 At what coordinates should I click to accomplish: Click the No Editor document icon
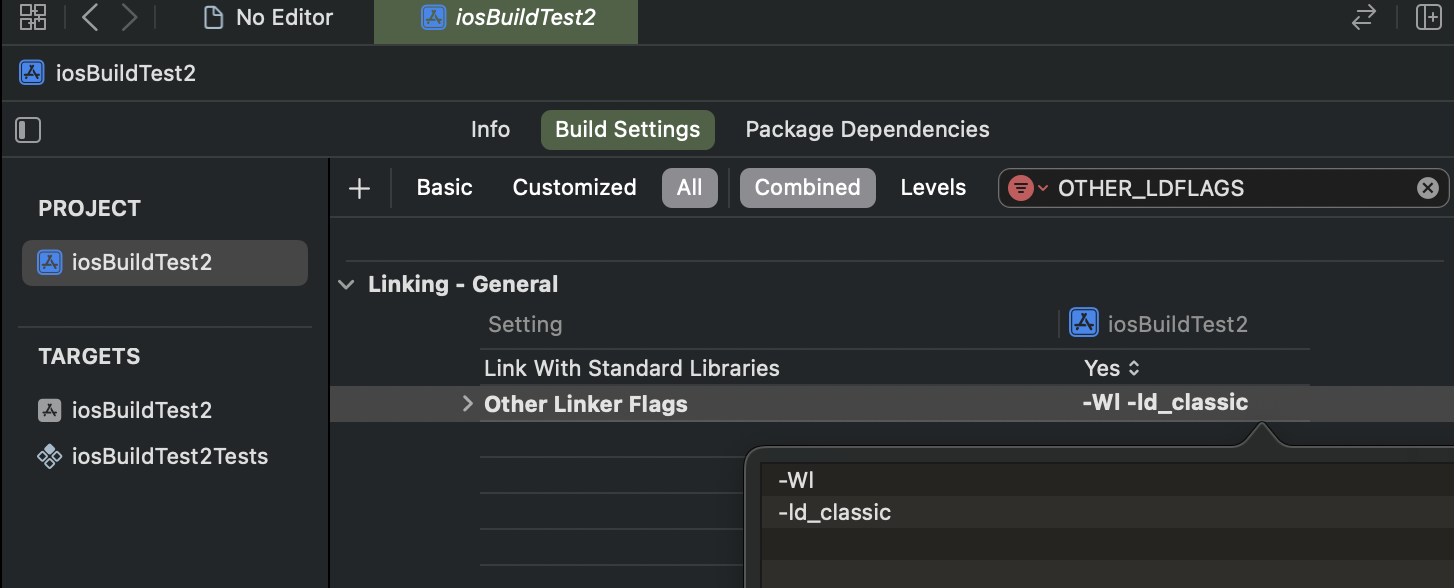213,17
